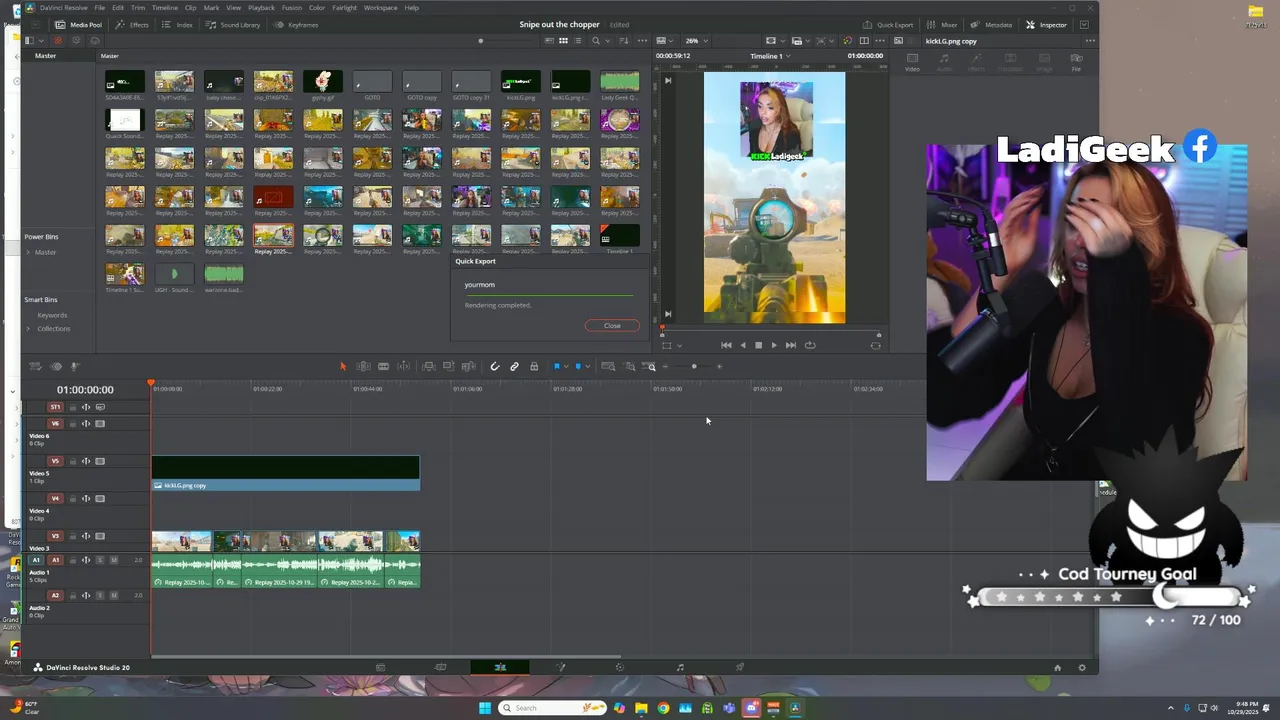Open the Timeline menu
Image resolution: width=1280 pixels, height=720 pixels.
(x=165, y=8)
